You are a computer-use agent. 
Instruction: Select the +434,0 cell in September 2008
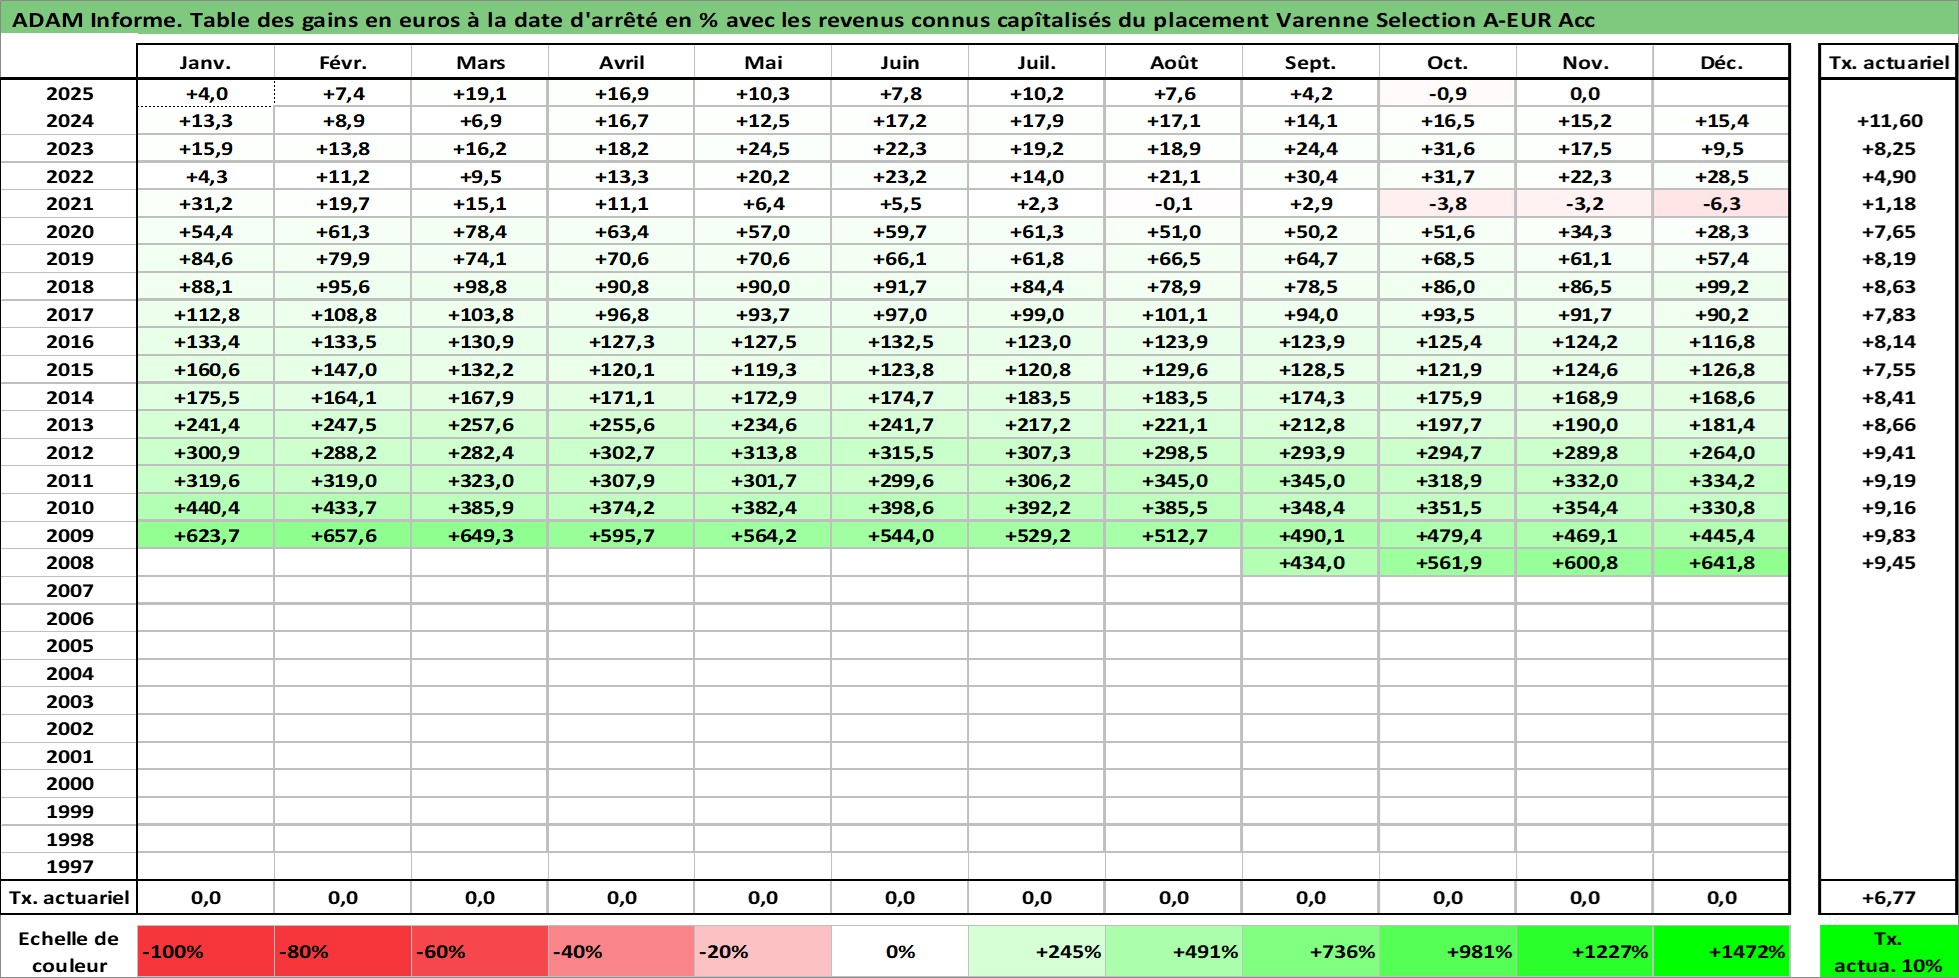pyautogui.click(x=1310, y=562)
